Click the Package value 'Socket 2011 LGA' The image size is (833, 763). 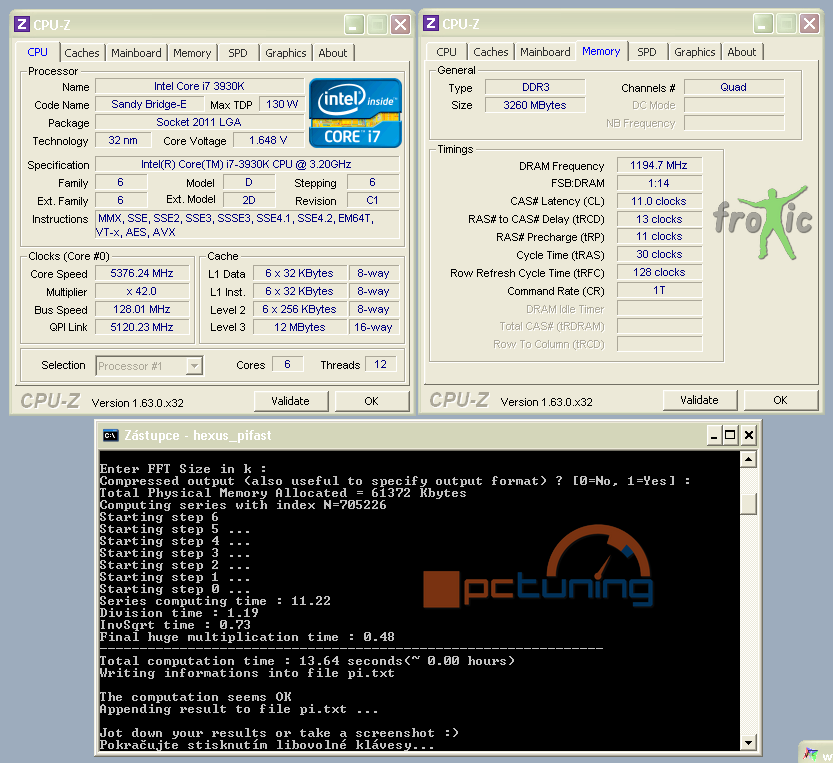click(199, 122)
